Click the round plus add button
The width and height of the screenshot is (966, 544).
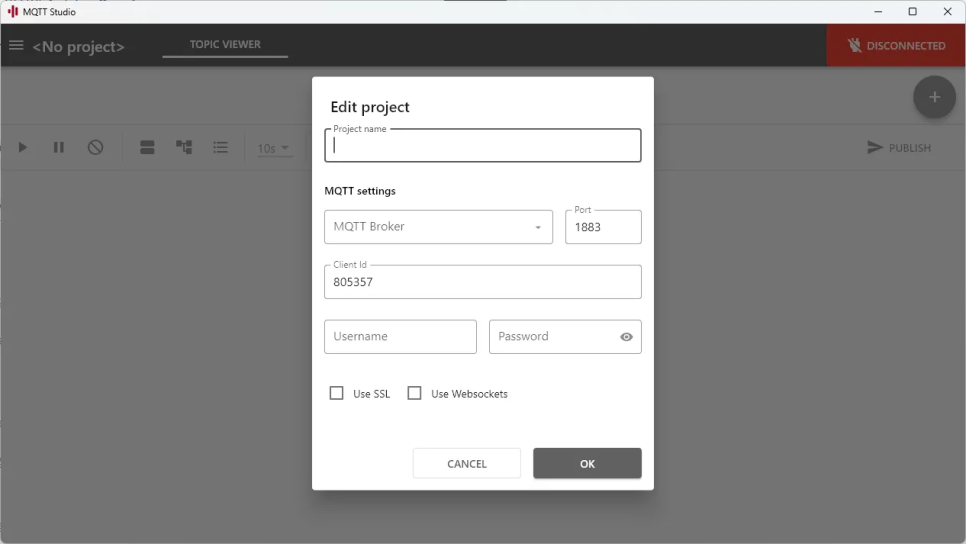click(934, 97)
